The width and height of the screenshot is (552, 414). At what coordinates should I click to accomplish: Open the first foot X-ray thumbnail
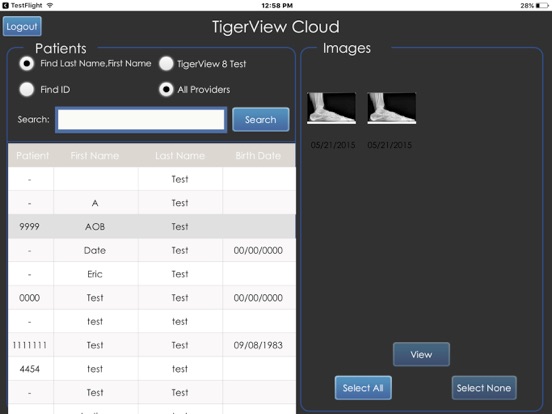(331, 108)
